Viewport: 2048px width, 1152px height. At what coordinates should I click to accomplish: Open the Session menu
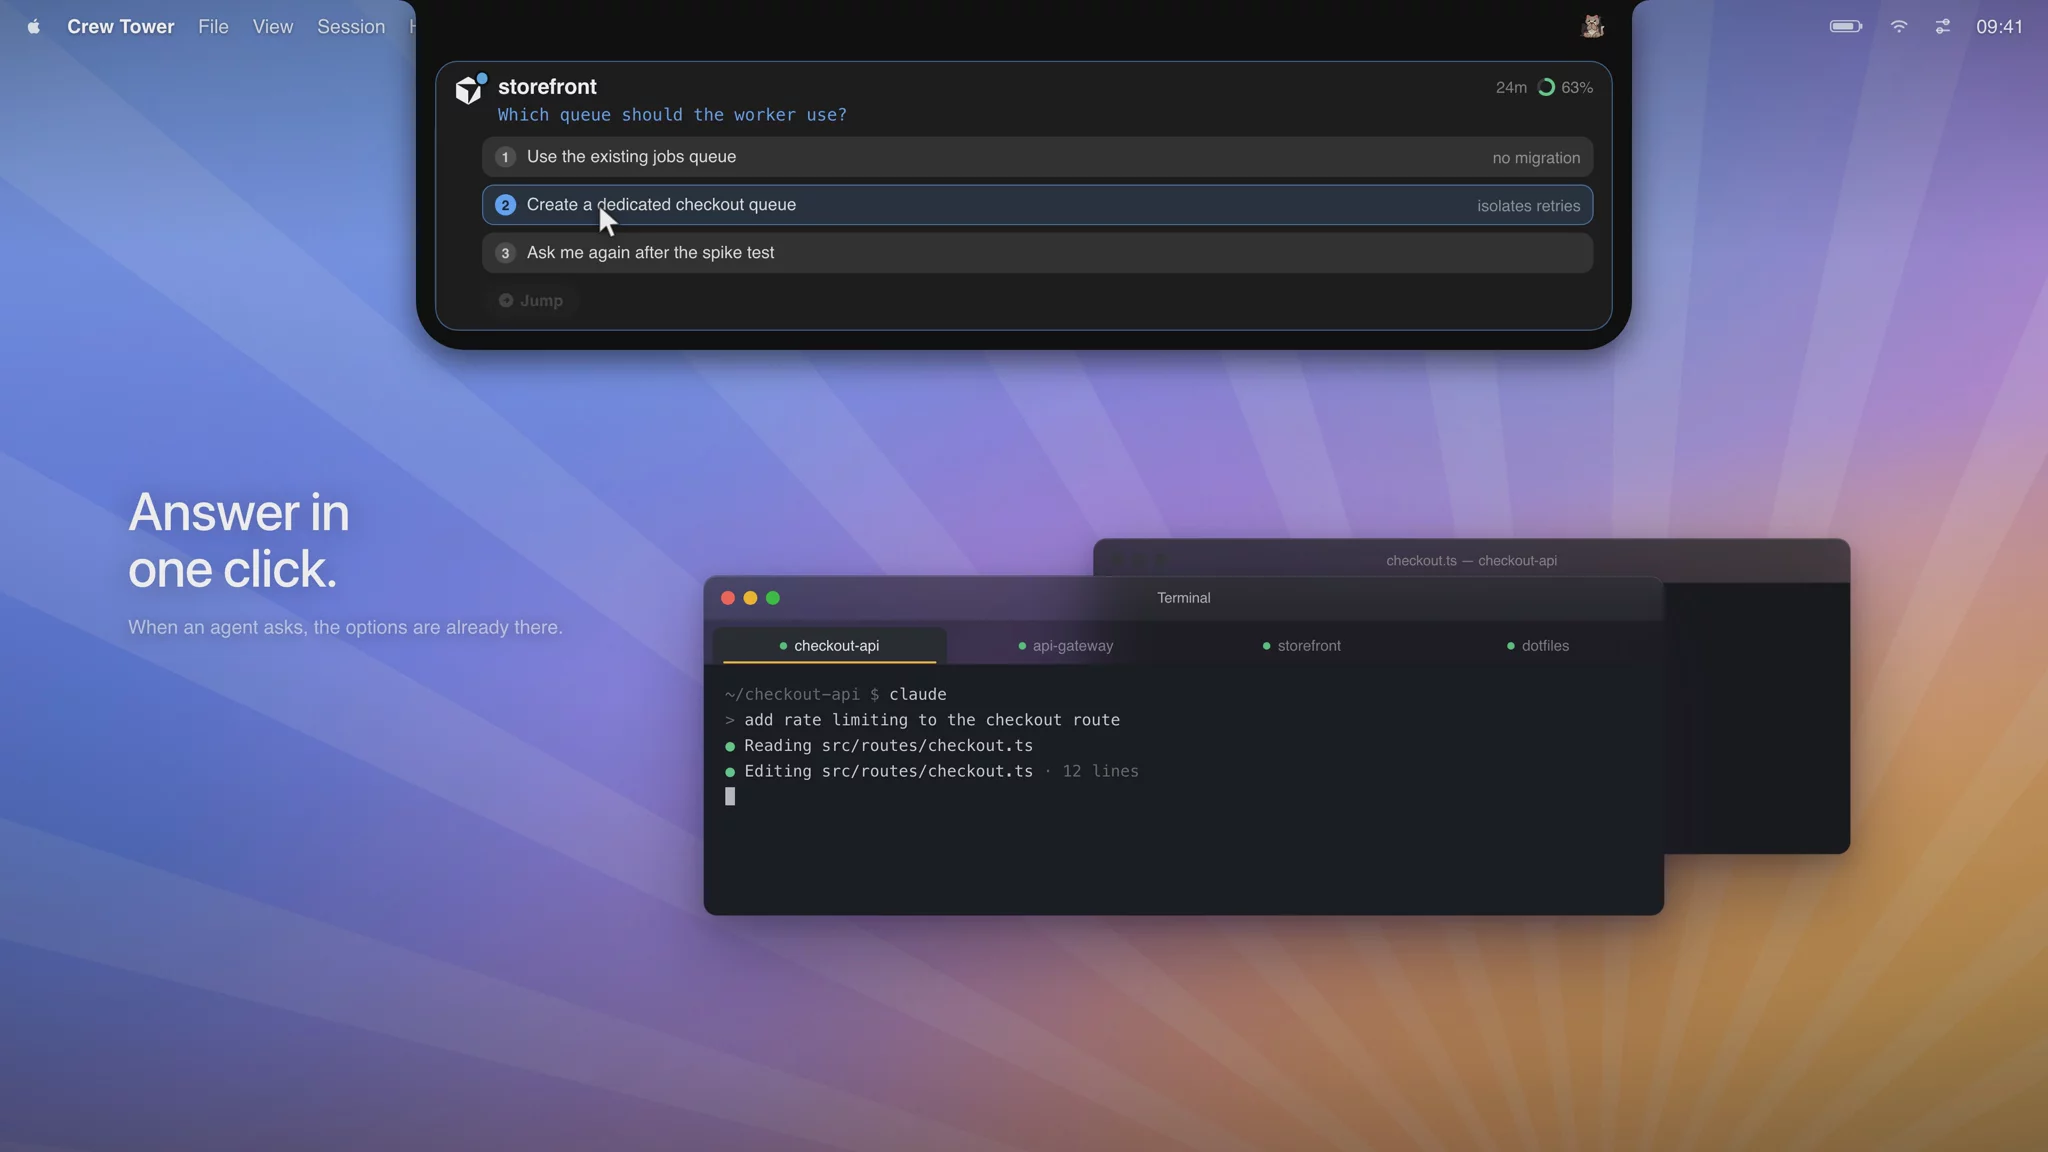tap(351, 27)
